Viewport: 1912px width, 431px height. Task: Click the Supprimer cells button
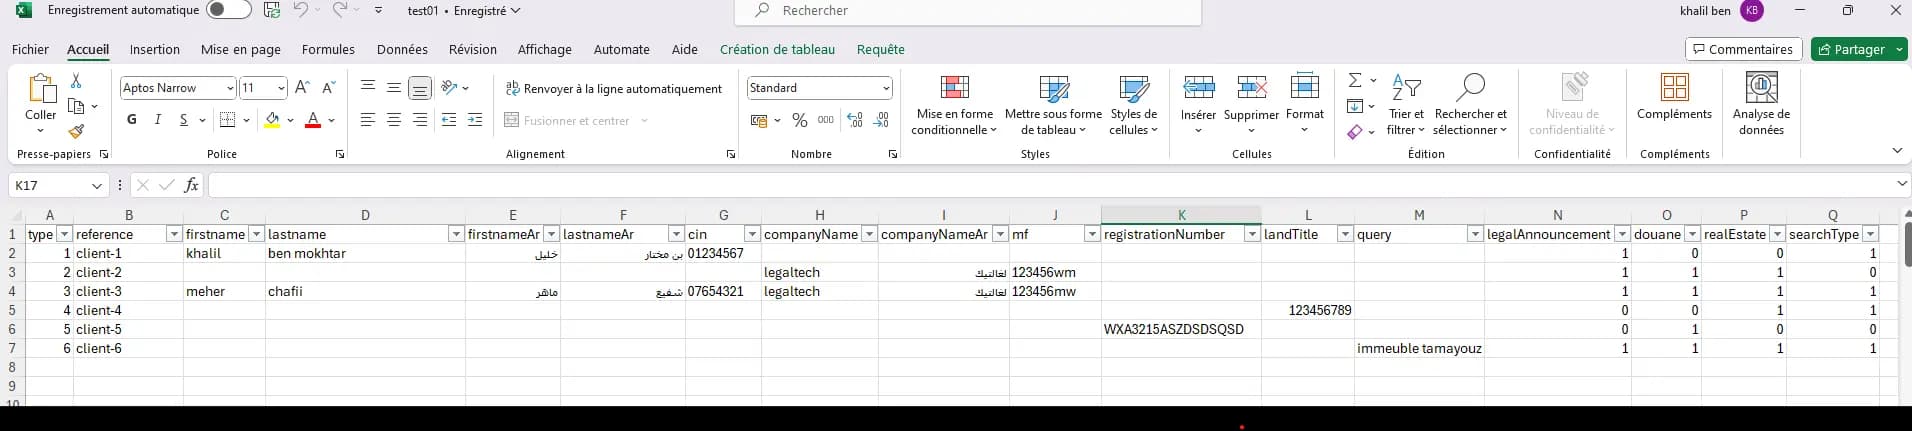pos(1251,104)
